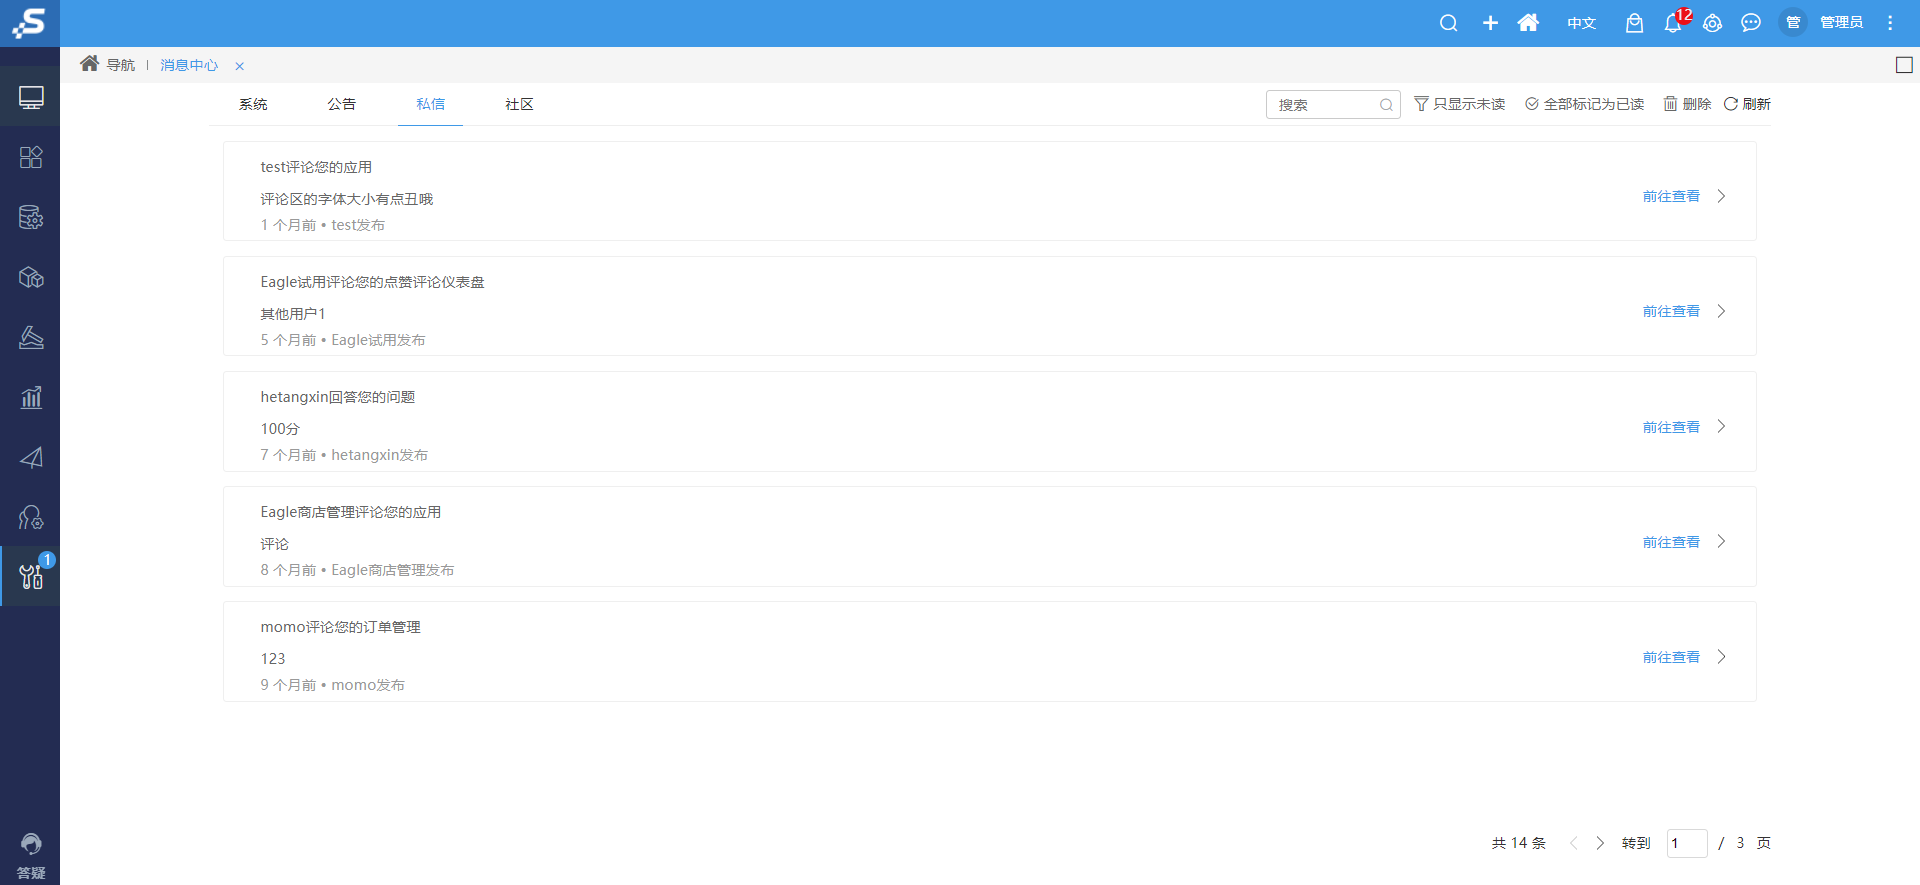The width and height of the screenshot is (1920, 885).
Task: Click the 消息中心 breadcrumb tab
Action: 189,65
